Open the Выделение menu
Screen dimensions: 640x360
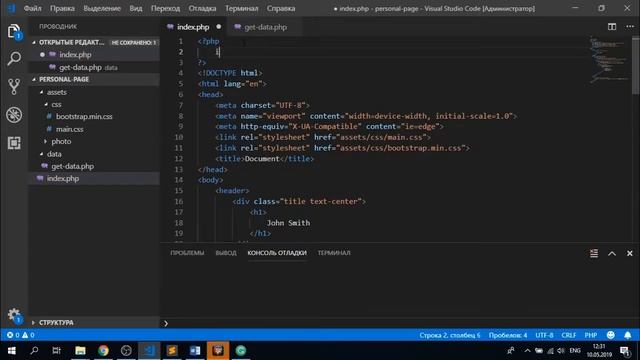tap(102, 8)
